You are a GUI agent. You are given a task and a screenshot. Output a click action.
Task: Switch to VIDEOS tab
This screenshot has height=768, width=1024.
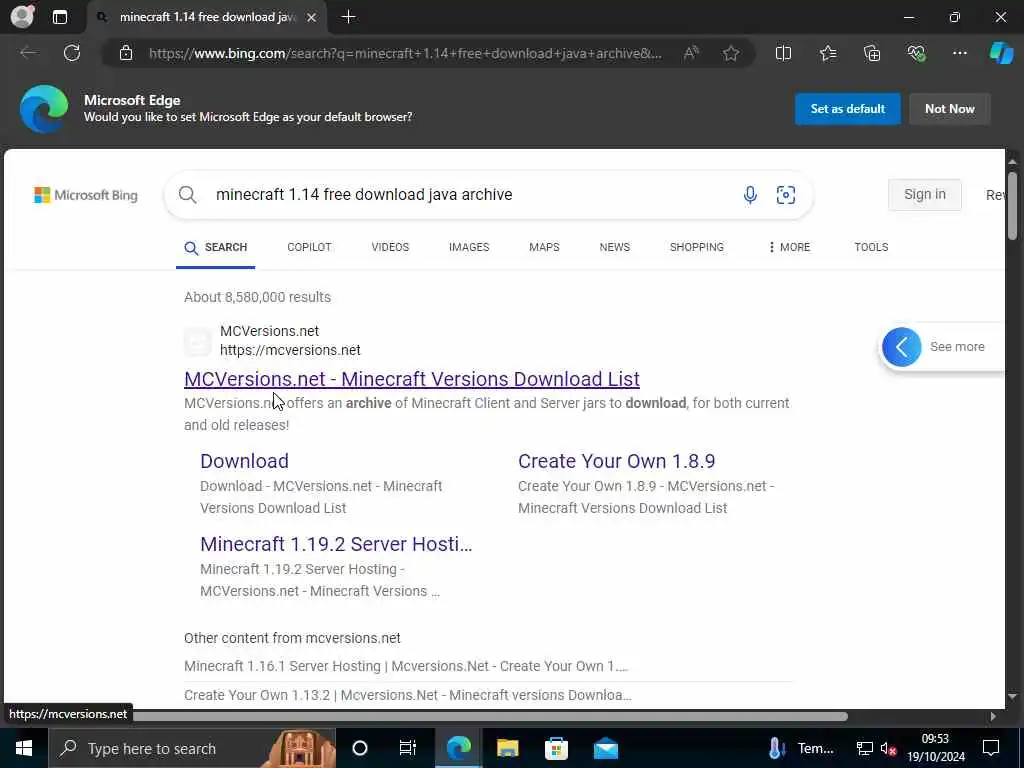[x=390, y=248]
